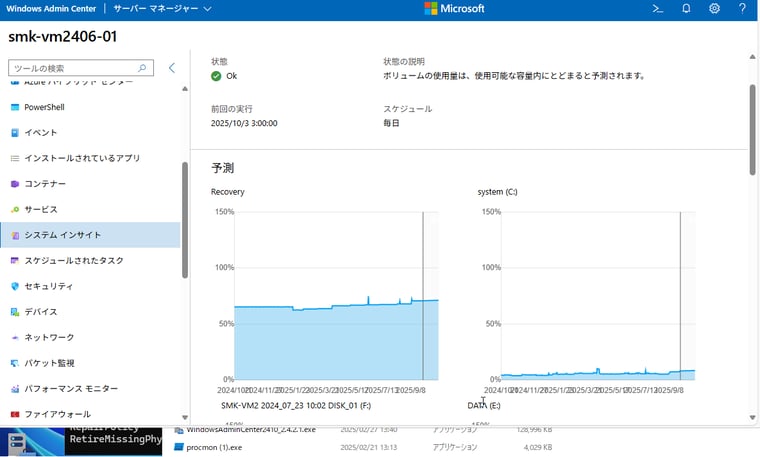Open スケジュールされたタスク tool
The width and height of the screenshot is (760, 457).
tap(90, 261)
